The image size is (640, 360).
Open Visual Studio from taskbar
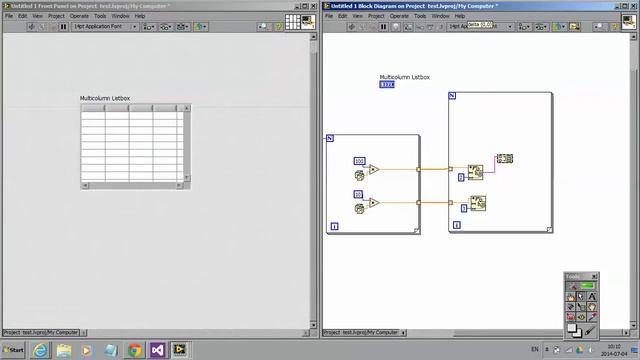click(158, 350)
